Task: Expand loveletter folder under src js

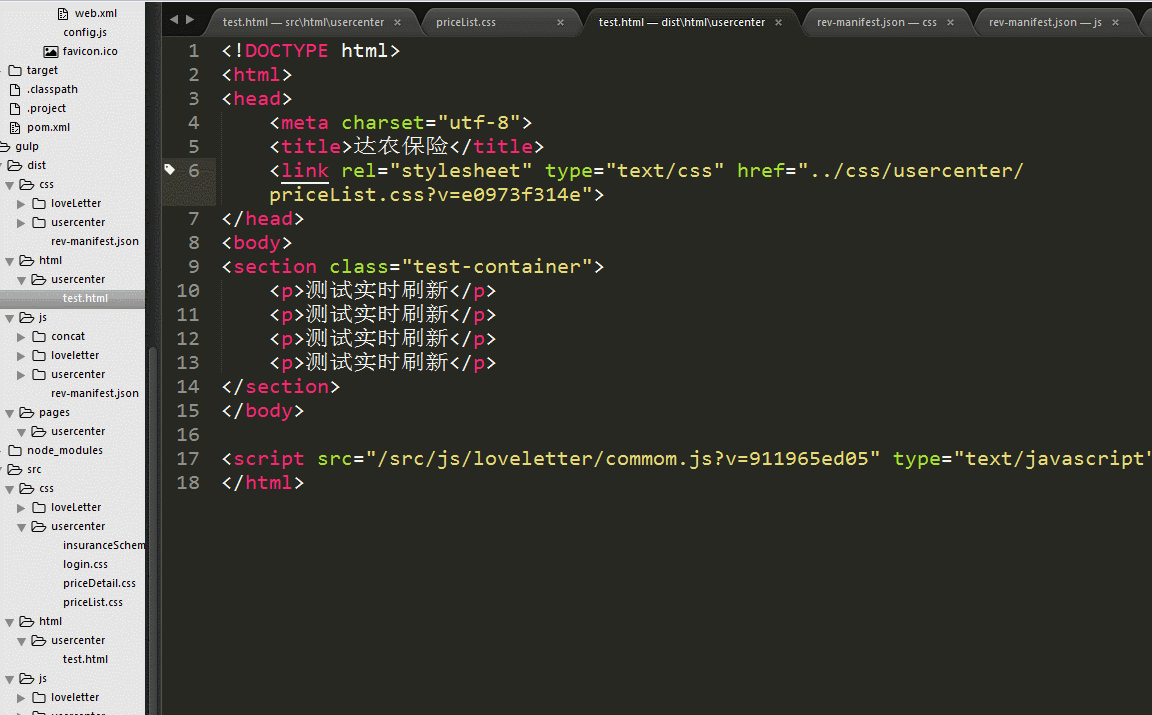Action: click(x=21, y=698)
